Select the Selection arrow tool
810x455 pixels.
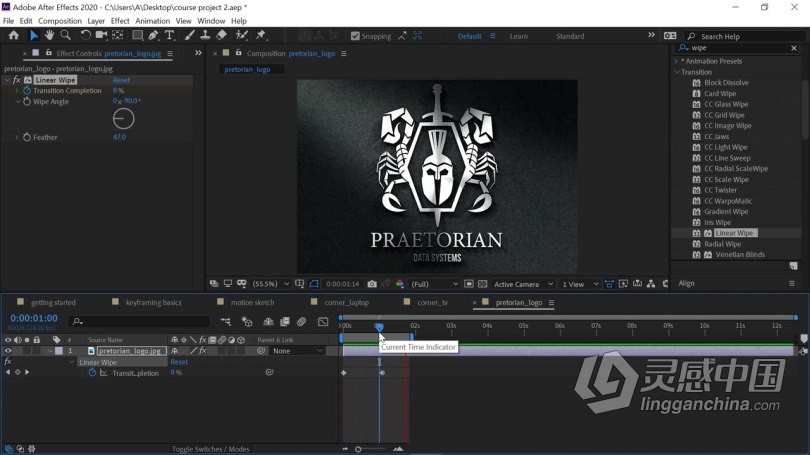(34, 35)
